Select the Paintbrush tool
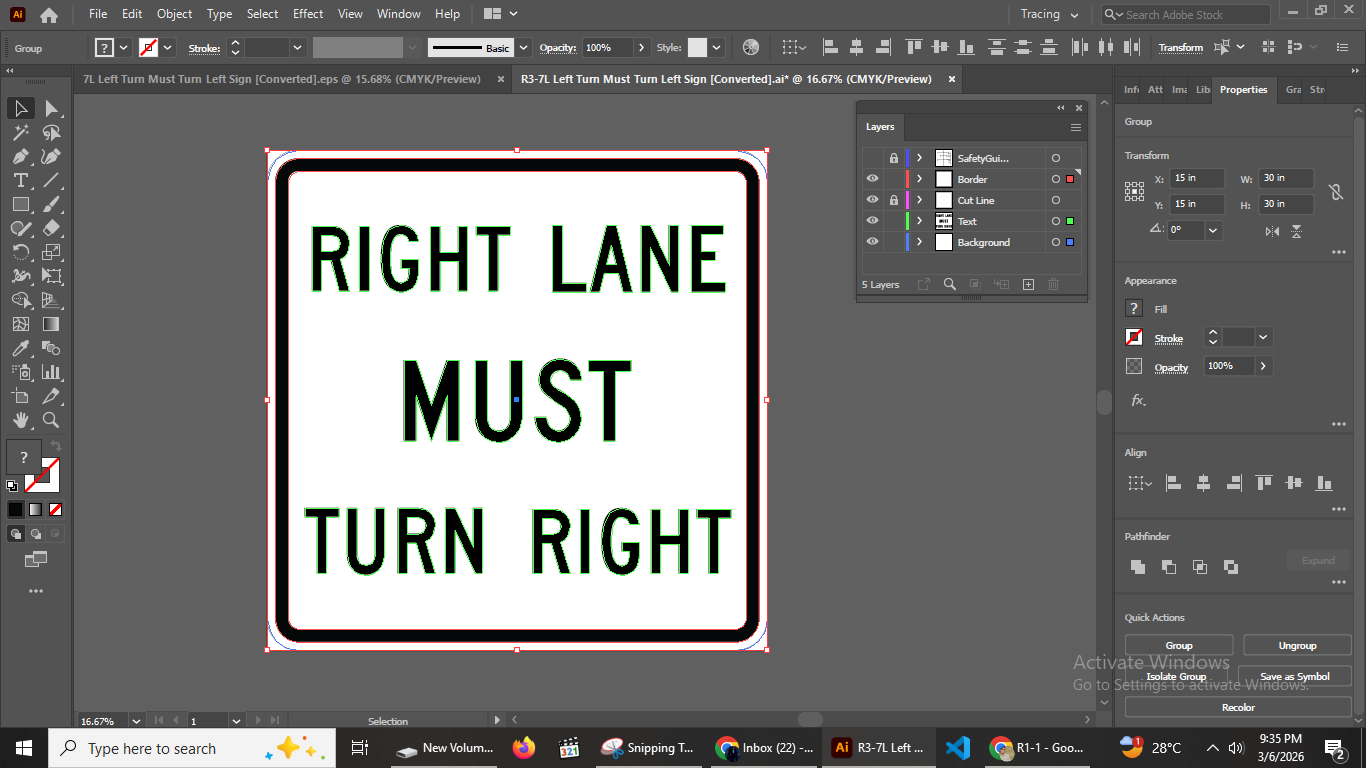 click(x=51, y=204)
